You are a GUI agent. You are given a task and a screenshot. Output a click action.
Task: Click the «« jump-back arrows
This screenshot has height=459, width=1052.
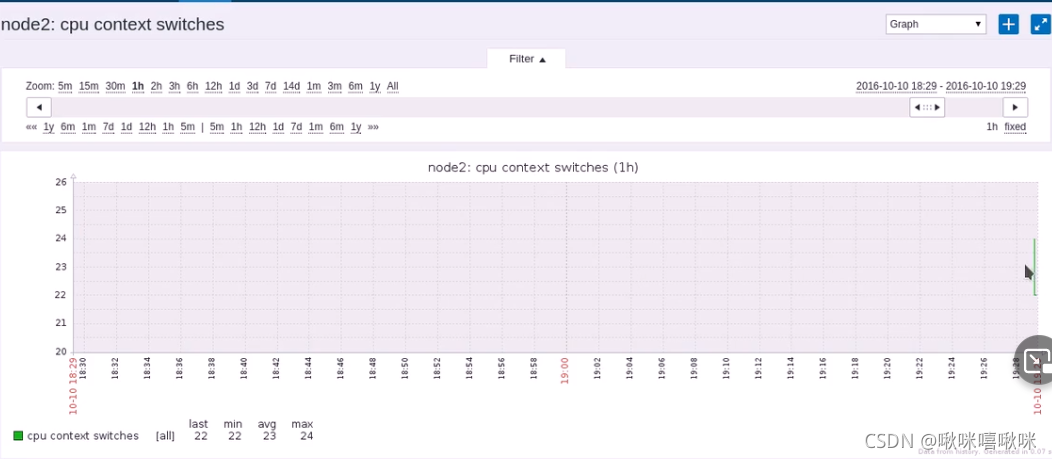tap(31, 127)
